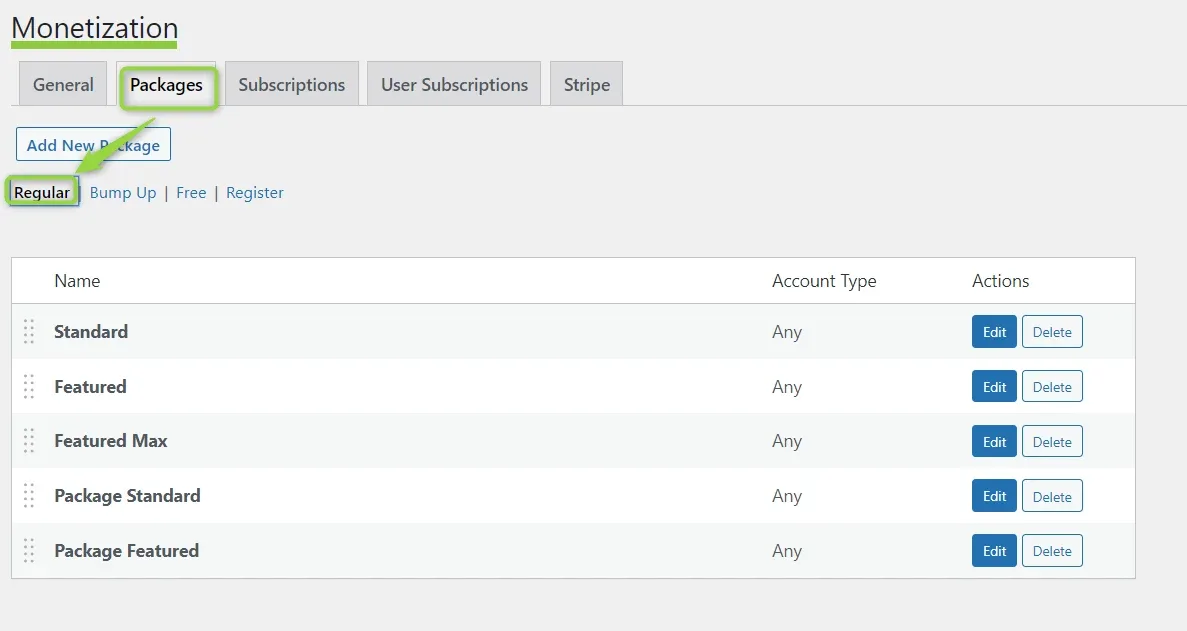Delete the Featured package
This screenshot has height=631, width=1187.
coord(1052,387)
